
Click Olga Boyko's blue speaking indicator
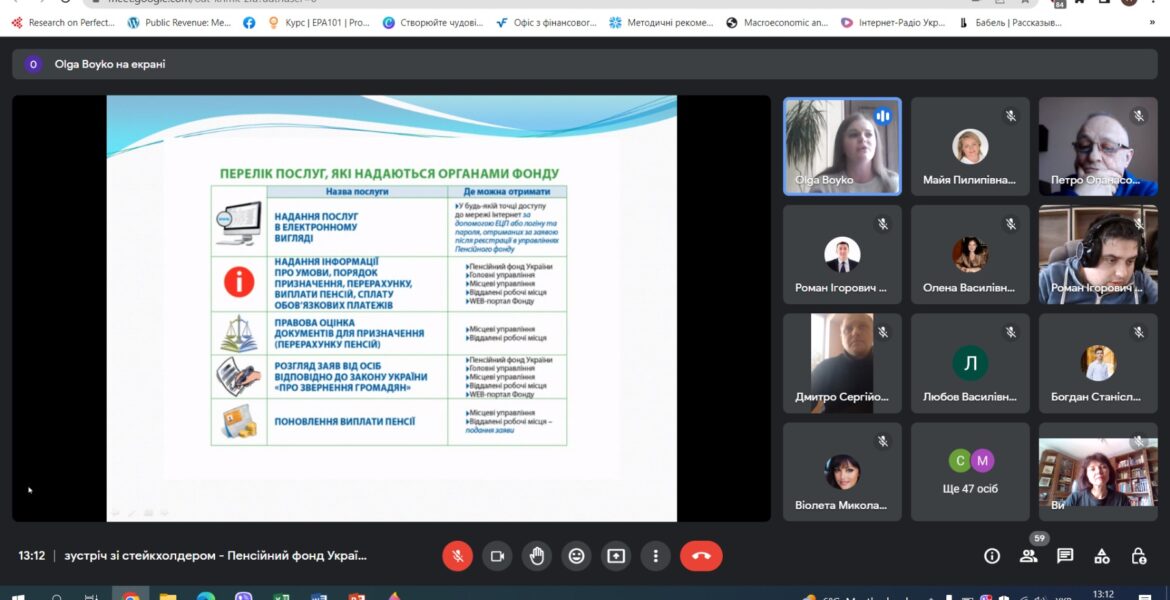tap(883, 116)
